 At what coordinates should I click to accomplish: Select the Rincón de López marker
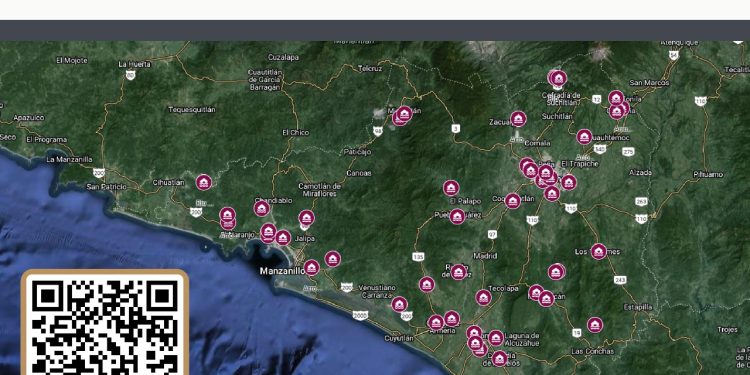[459, 272]
